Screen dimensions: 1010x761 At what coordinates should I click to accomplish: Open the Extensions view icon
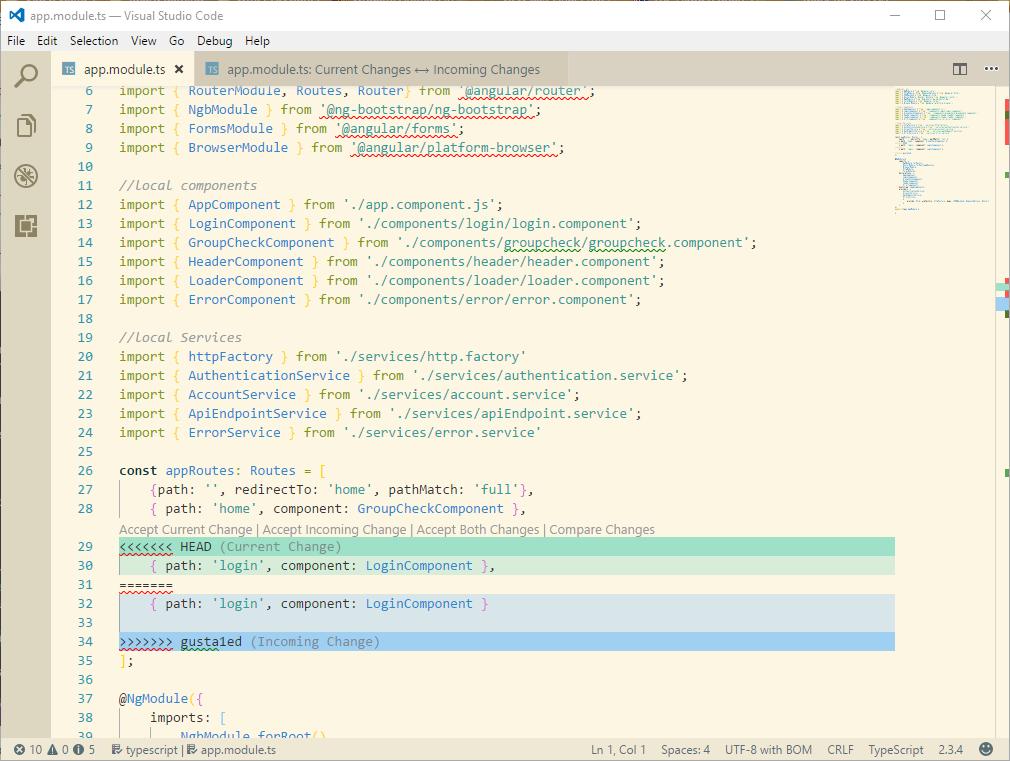pyautogui.click(x=26, y=226)
